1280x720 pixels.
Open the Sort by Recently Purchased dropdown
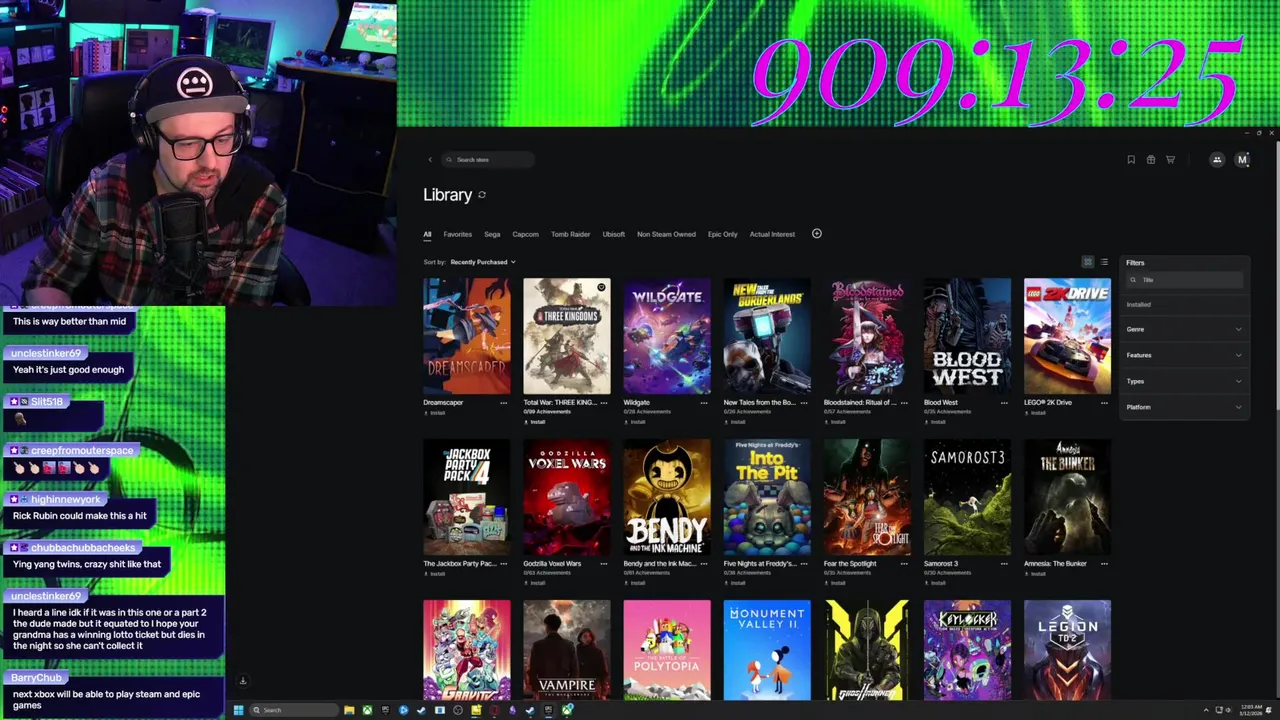pyautogui.click(x=483, y=262)
